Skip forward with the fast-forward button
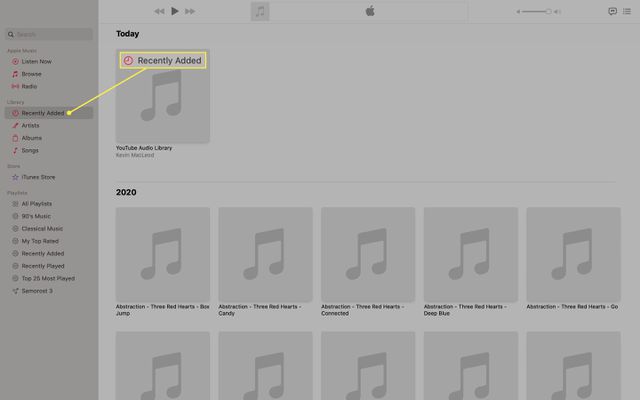The width and height of the screenshot is (640, 400). tap(190, 11)
